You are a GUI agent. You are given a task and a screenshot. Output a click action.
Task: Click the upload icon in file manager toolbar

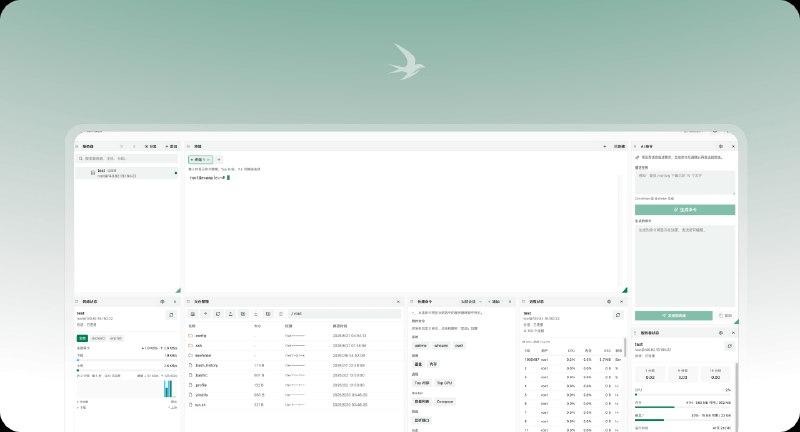click(230, 314)
